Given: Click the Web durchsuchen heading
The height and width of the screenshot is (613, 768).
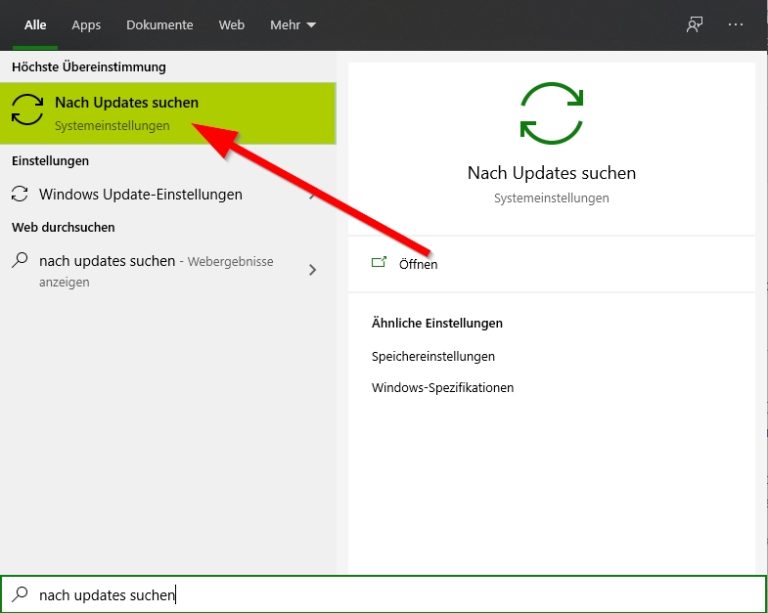Looking at the screenshot, I should tap(63, 228).
